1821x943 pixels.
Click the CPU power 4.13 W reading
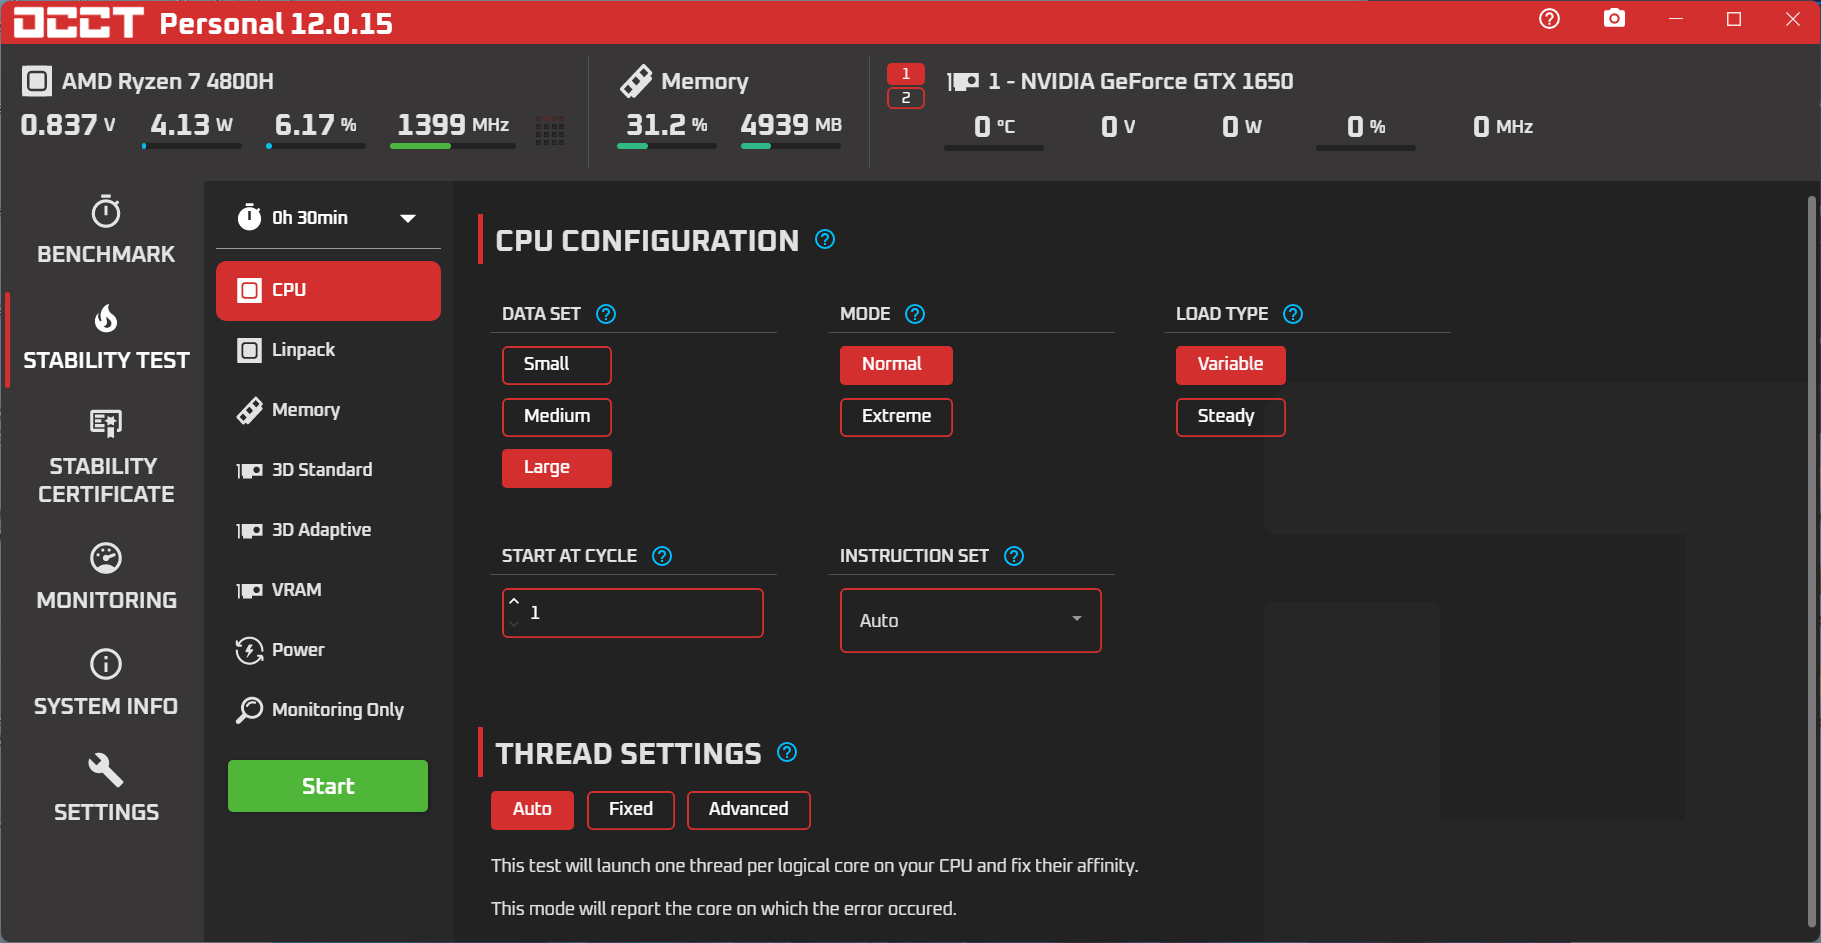(x=191, y=125)
